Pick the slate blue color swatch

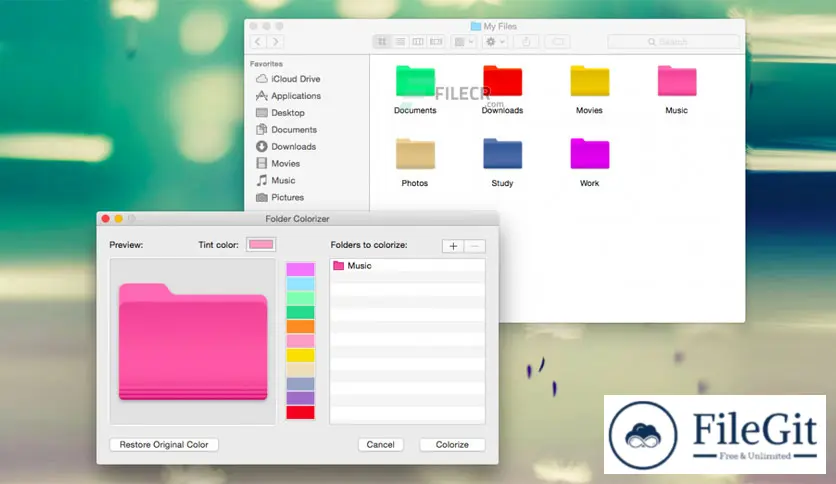tap(300, 384)
